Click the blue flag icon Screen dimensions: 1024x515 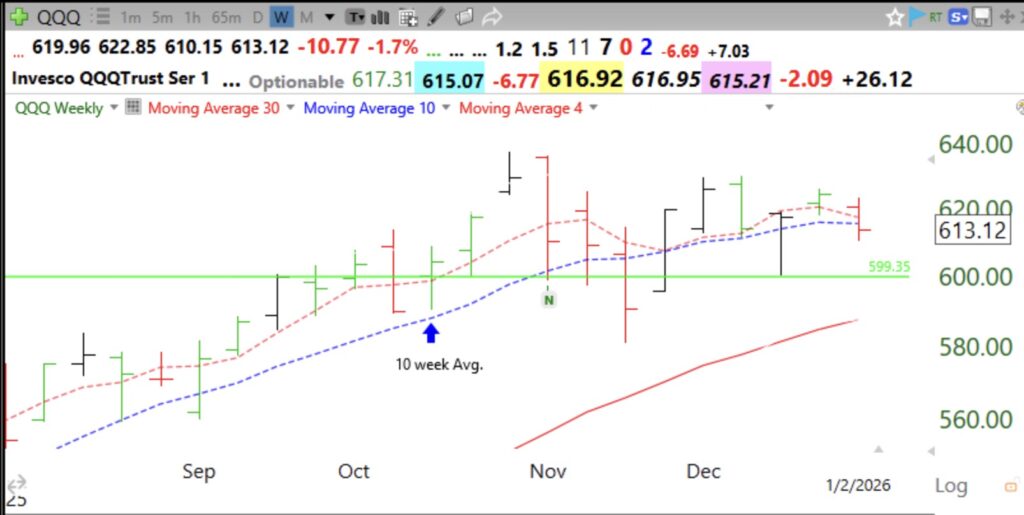tap(917, 17)
